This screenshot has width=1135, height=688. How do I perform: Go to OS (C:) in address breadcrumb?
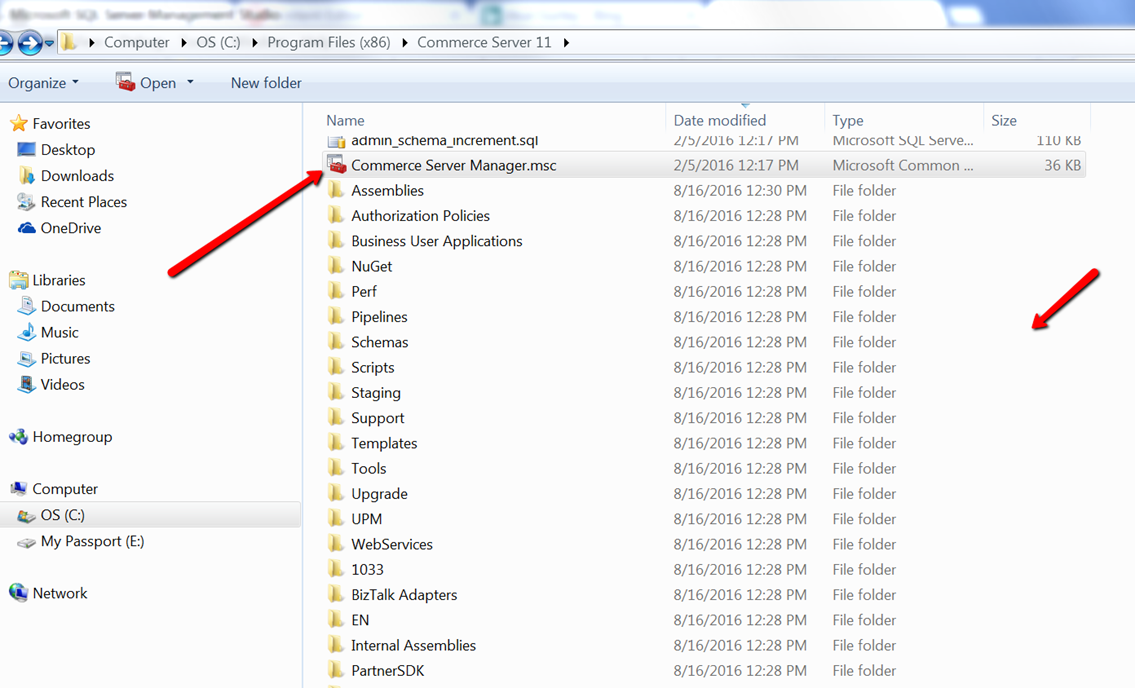pyautogui.click(x=218, y=43)
